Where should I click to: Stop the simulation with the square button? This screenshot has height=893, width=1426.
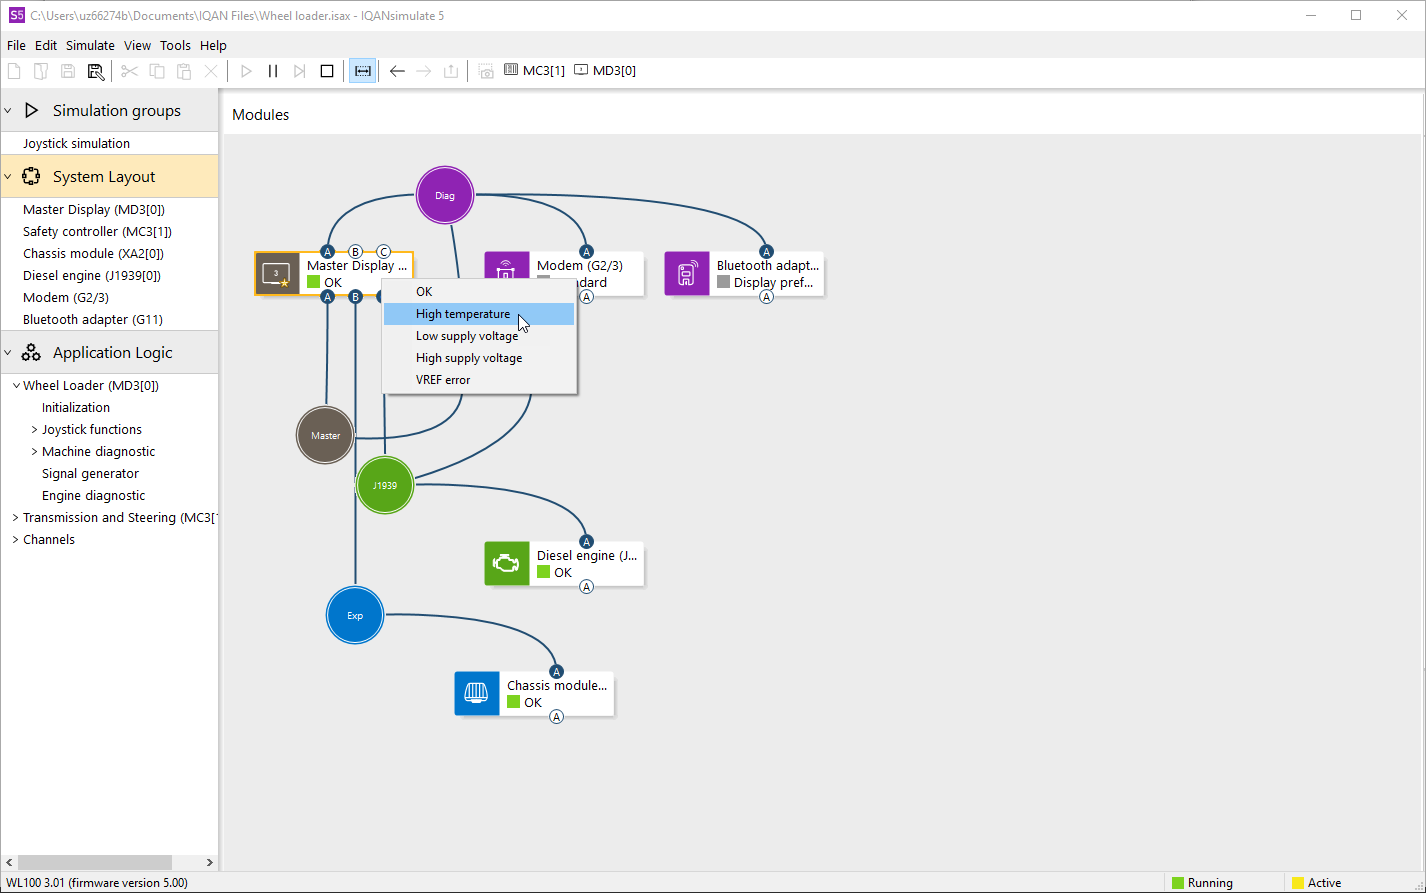point(326,71)
